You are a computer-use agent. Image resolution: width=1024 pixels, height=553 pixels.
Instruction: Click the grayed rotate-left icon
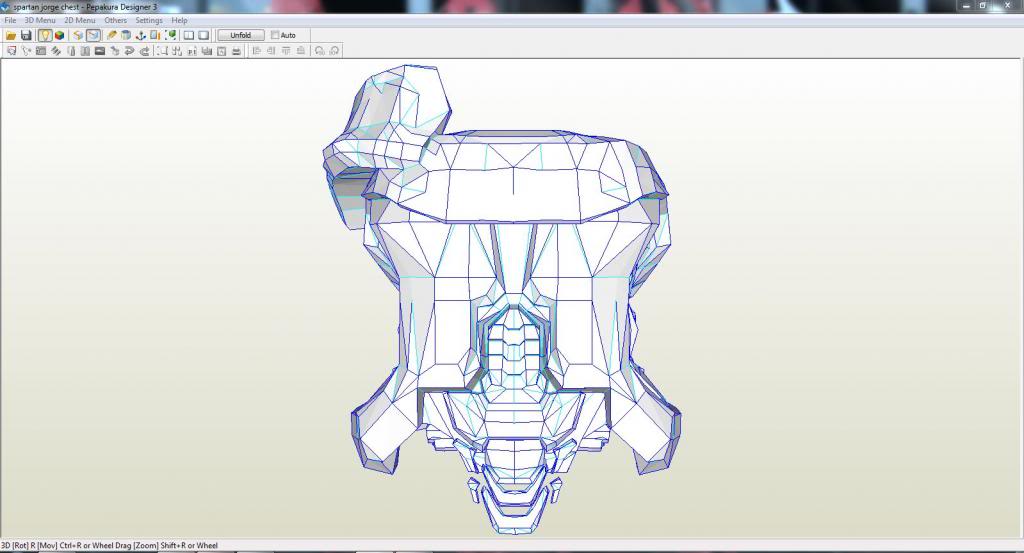pos(319,51)
